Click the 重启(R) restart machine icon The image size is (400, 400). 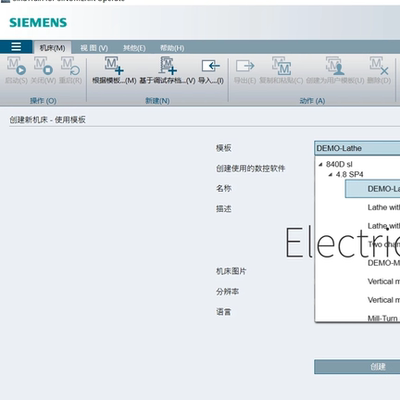pyautogui.click(x=70, y=66)
